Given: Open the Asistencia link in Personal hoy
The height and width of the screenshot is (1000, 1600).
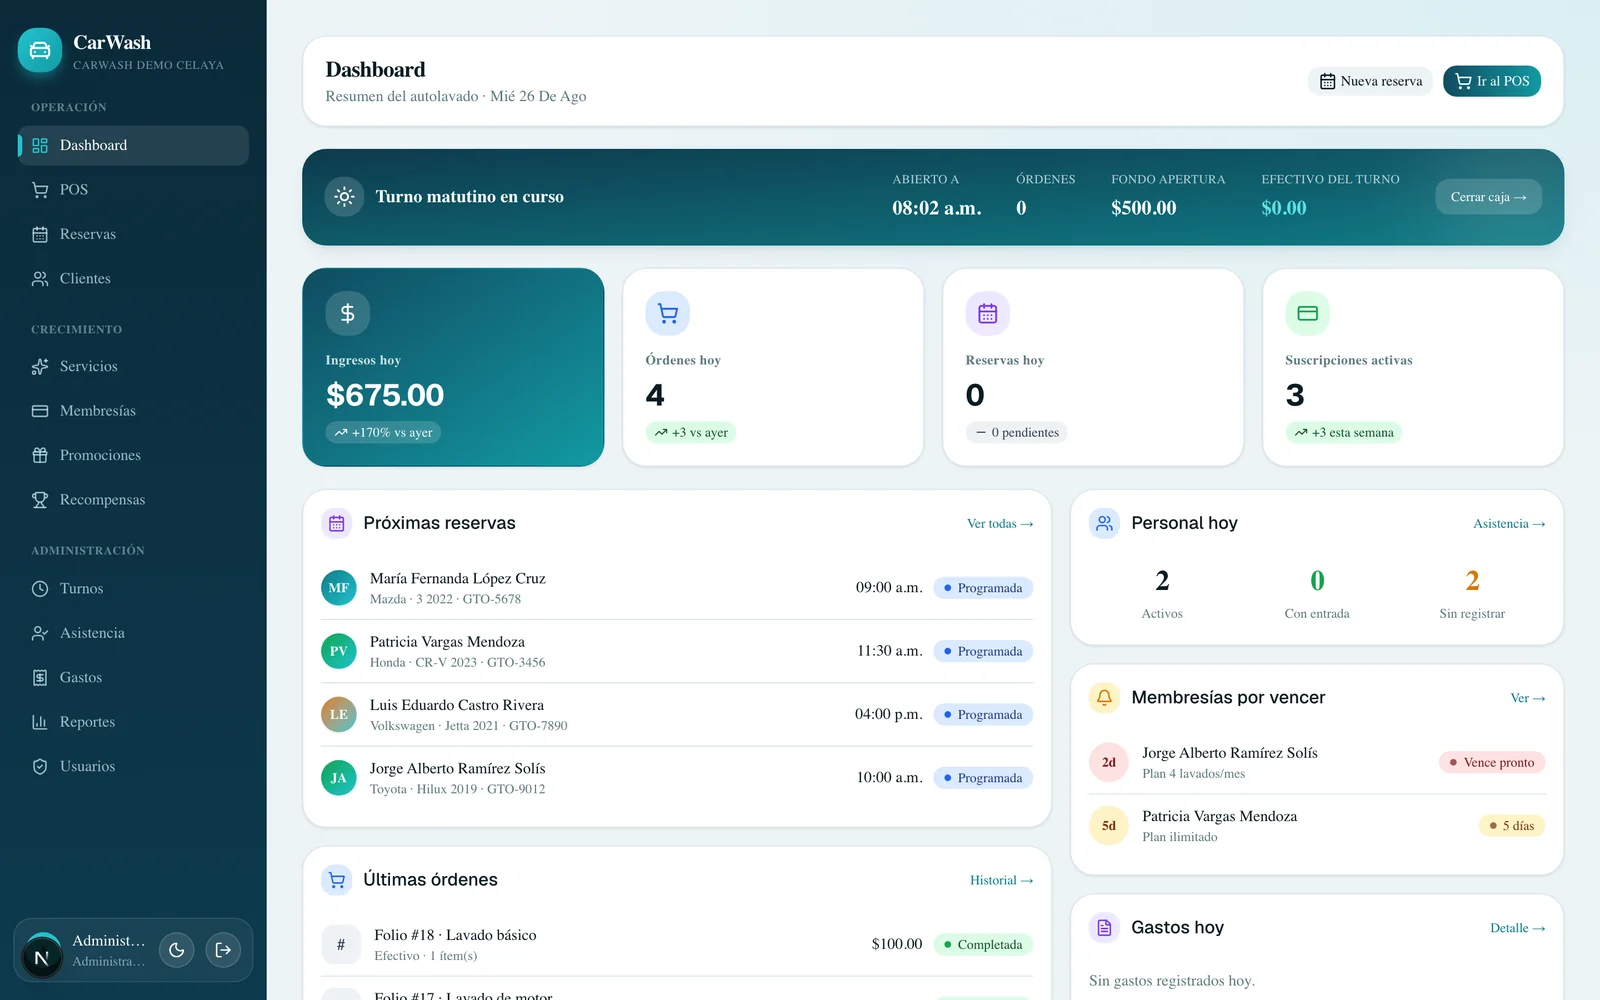Looking at the screenshot, I should [x=1509, y=524].
